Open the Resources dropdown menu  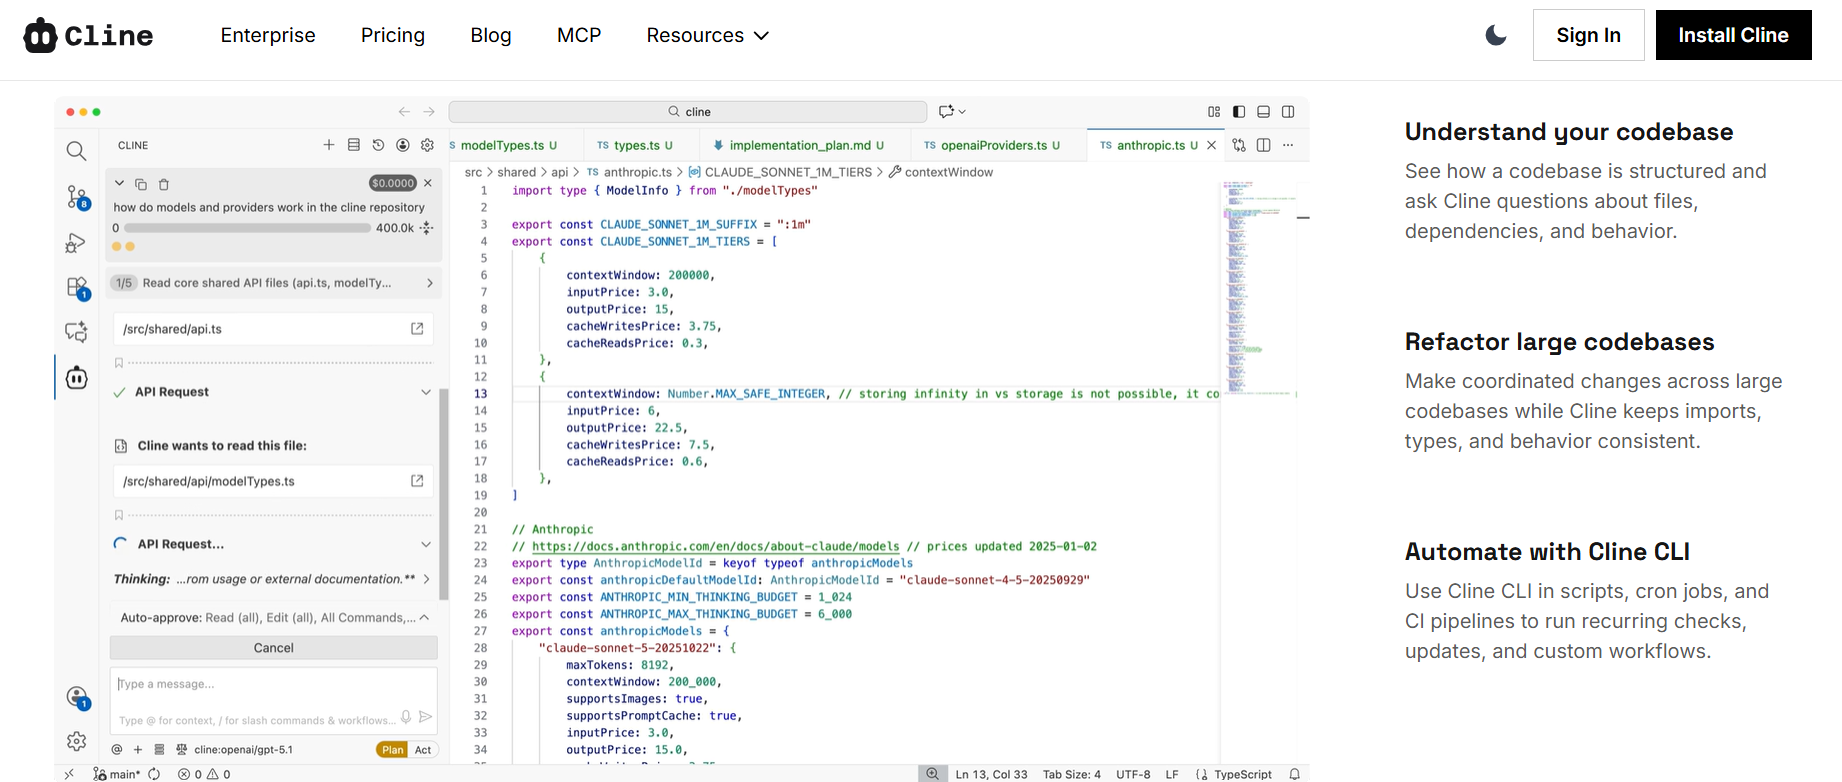coord(707,35)
